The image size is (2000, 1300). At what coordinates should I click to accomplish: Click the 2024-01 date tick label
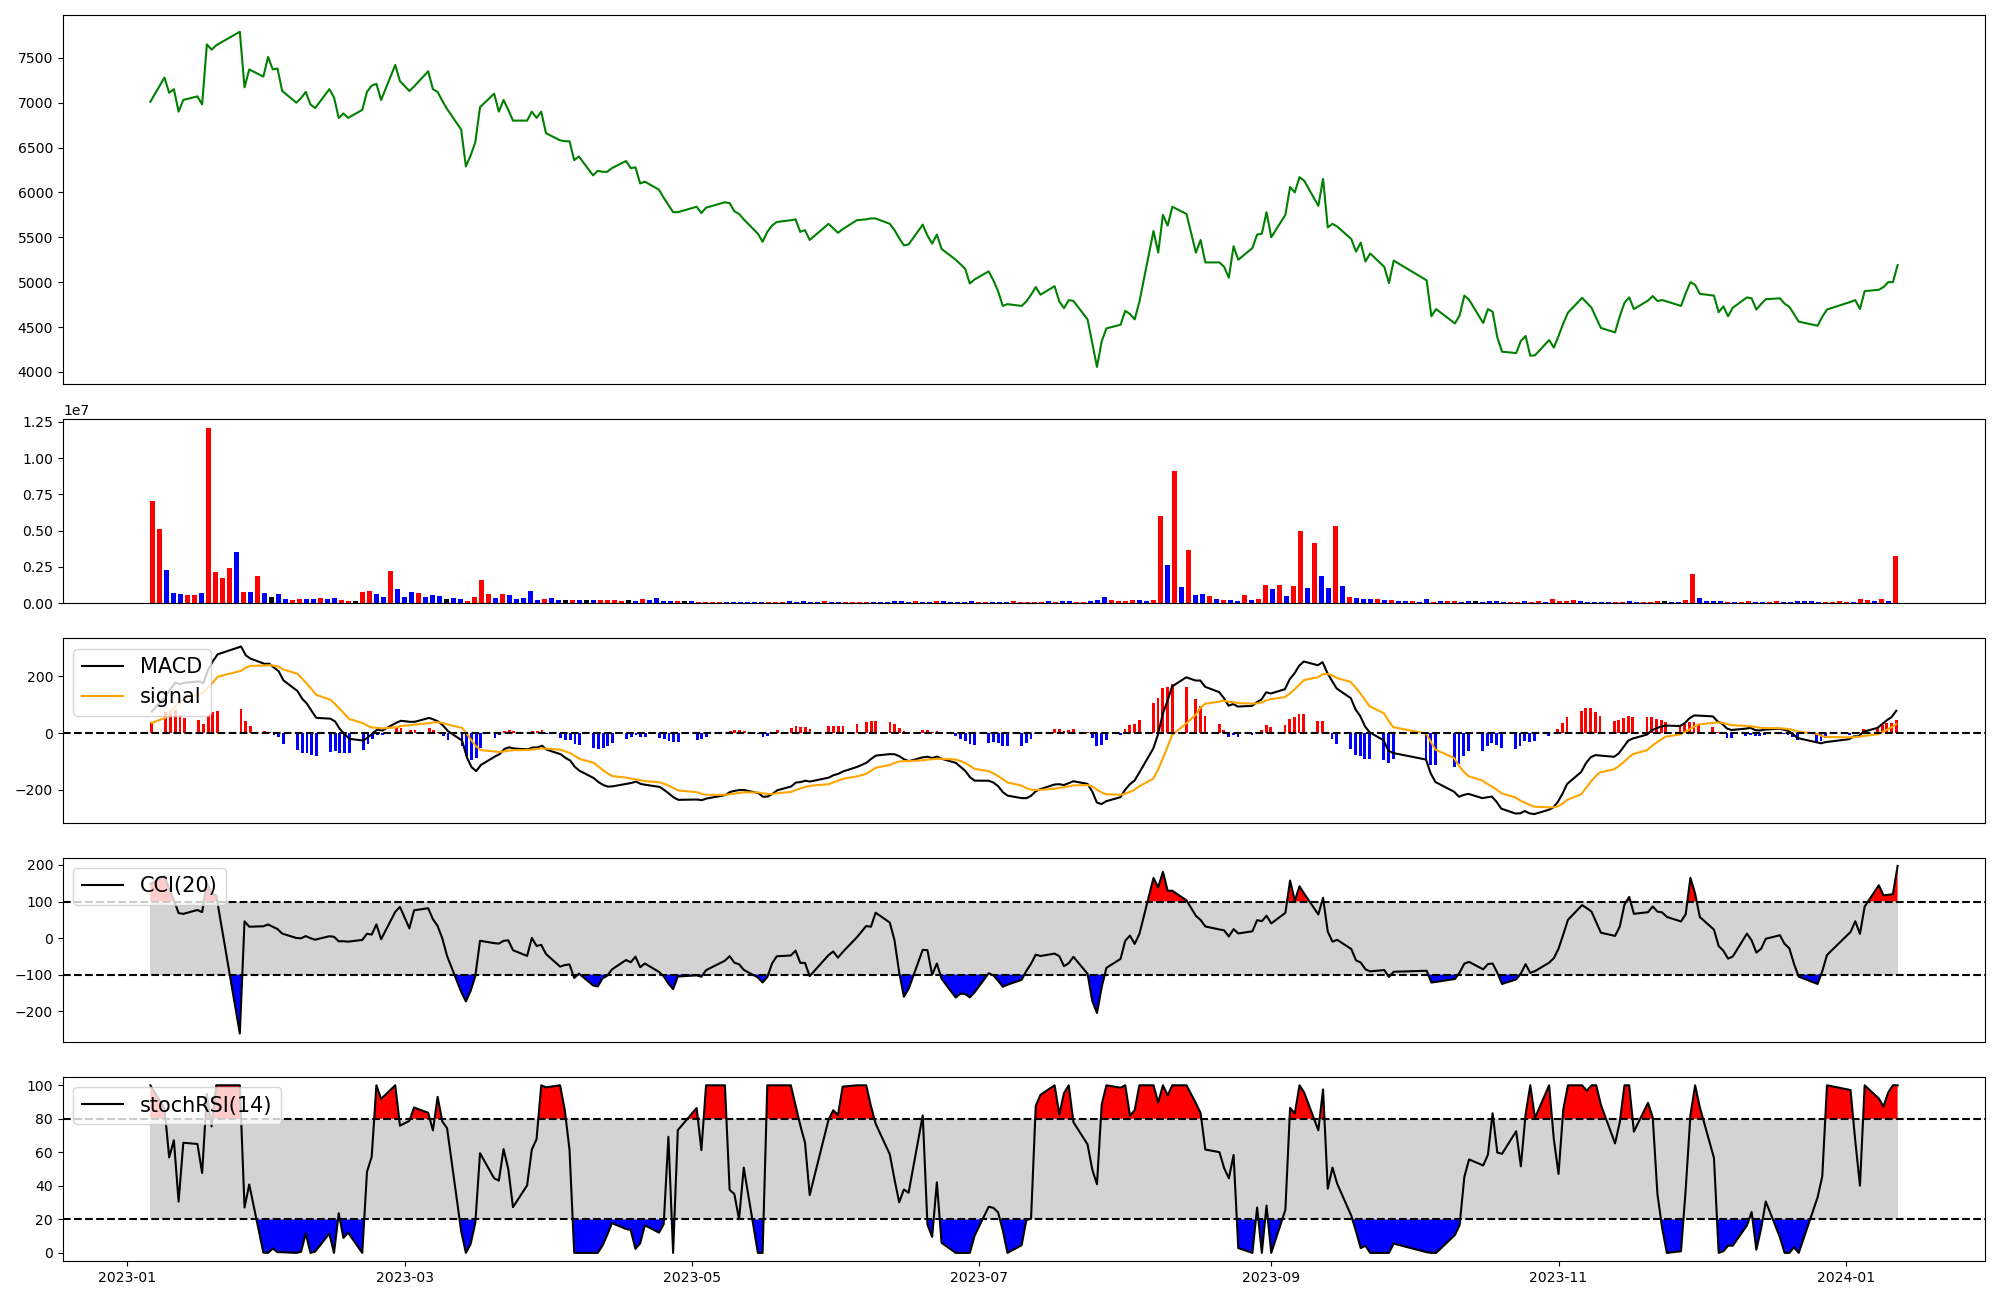point(1845,1277)
